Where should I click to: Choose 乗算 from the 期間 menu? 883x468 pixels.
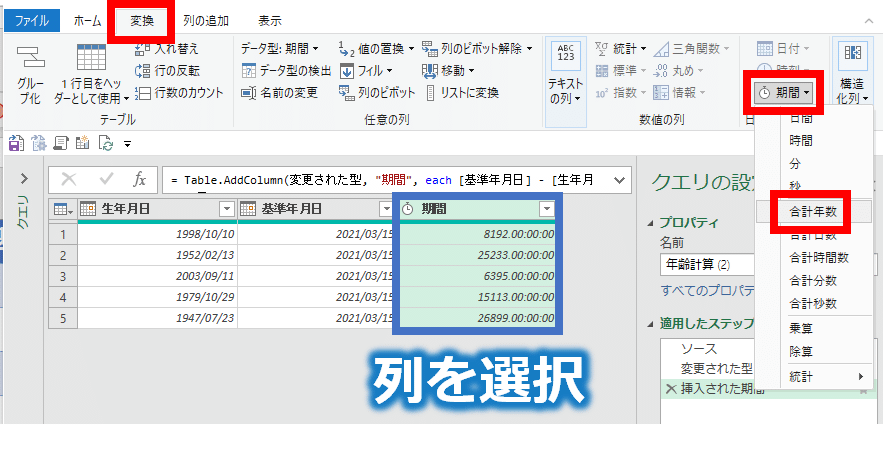pos(801,328)
